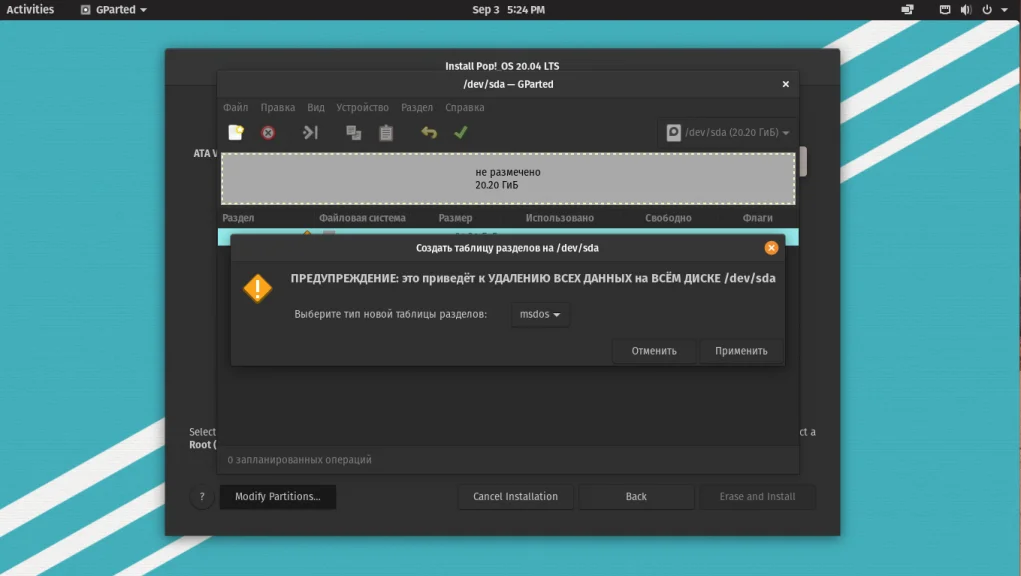
Task: Click the new partition toolbar icon
Action: click(x=236, y=133)
